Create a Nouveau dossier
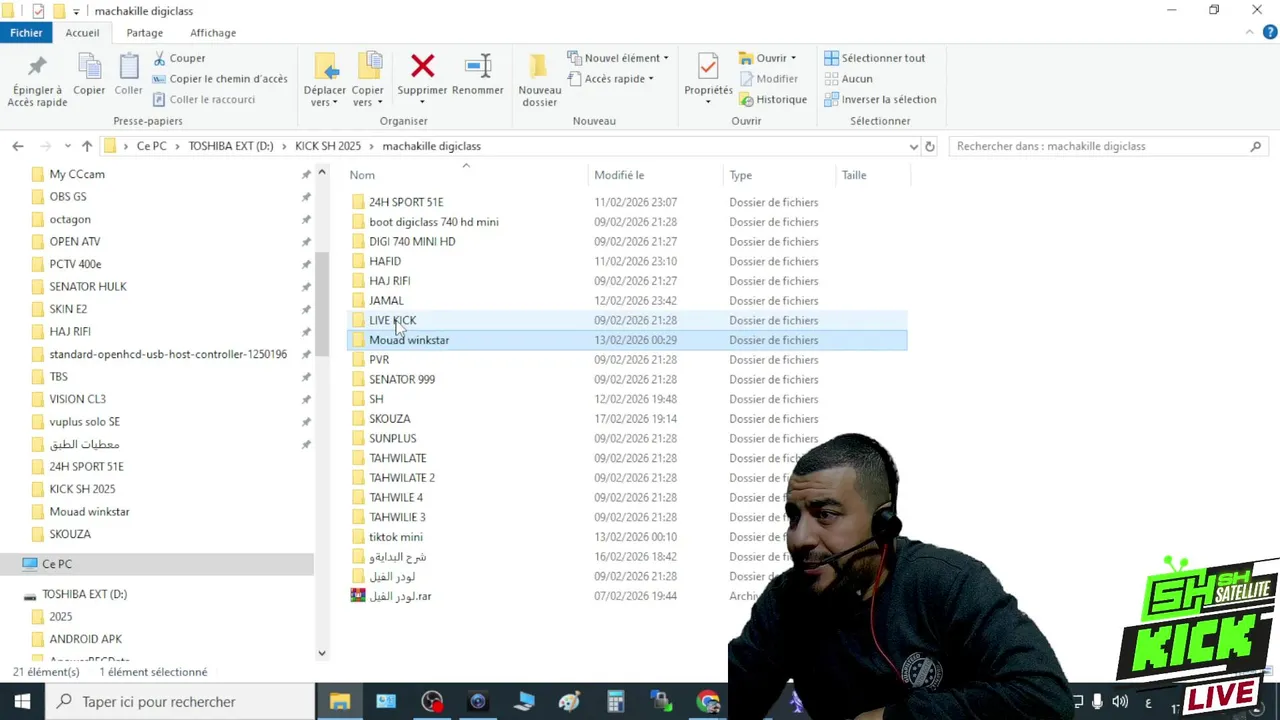Viewport: 1280px width, 720px height. point(540,80)
